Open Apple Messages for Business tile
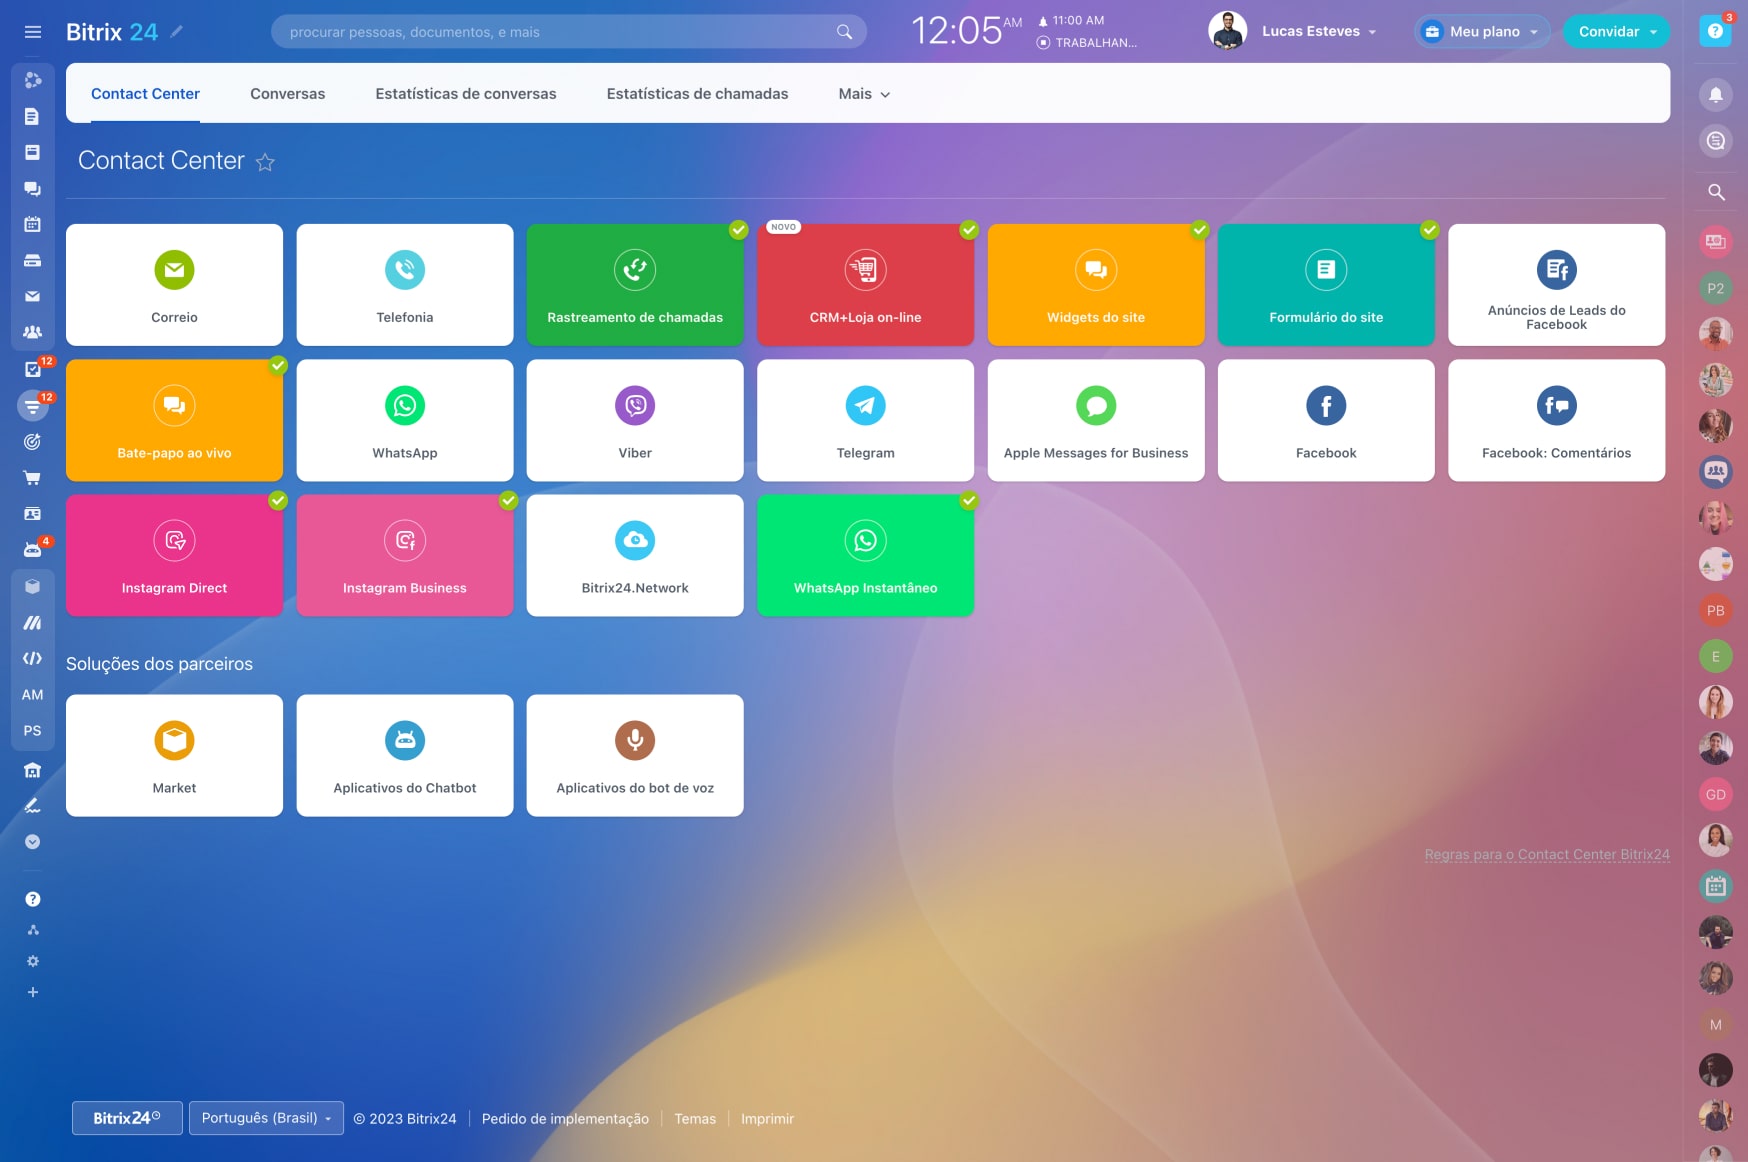The height and width of the screenshot is (1162, 1748). pyautogui.click(x=1095, y=421)
